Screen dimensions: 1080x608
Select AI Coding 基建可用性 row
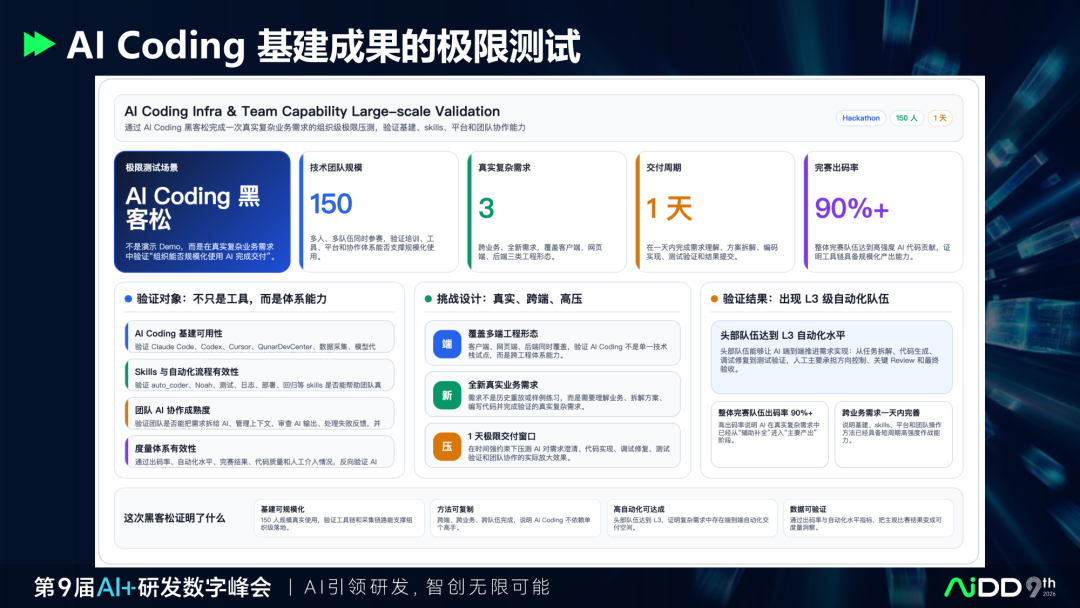(x=260, y=337)
